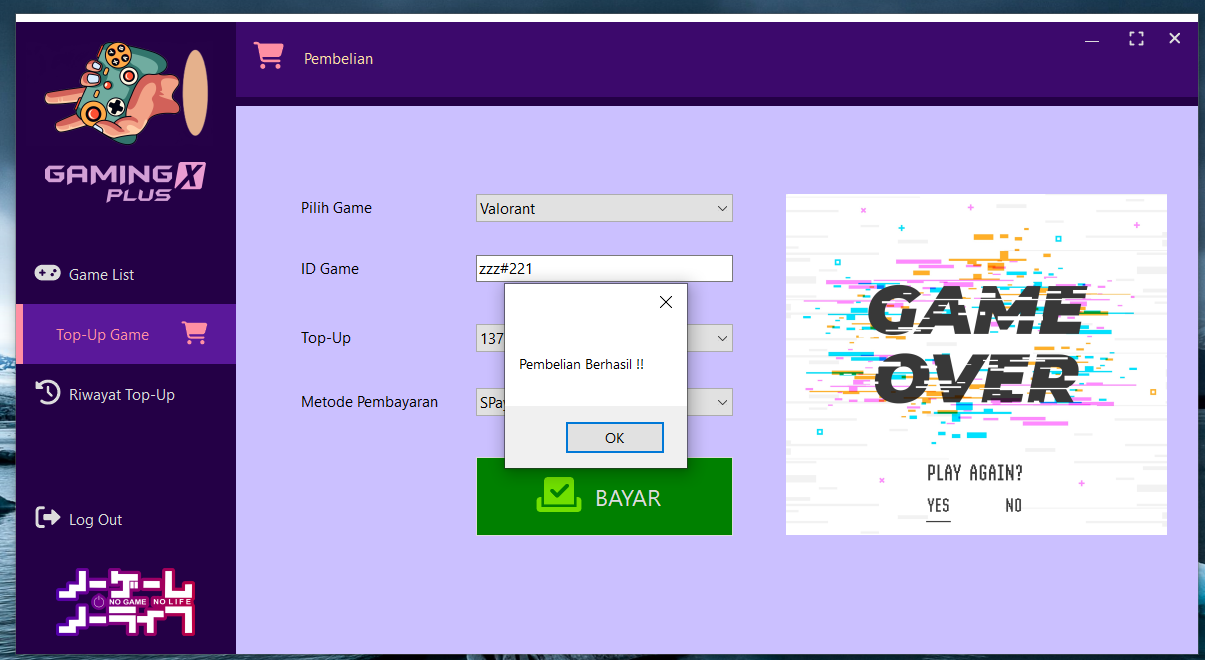The height and width of the screenshot is (660, 1205).
Task: Click the No Game No Life logo
Action: (126, 602)
